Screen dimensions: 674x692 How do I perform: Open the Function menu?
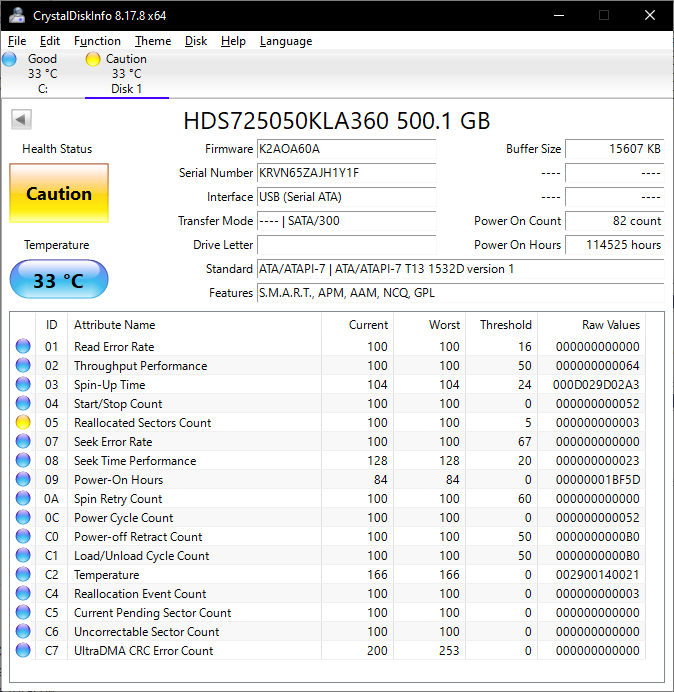pos(97,41)
